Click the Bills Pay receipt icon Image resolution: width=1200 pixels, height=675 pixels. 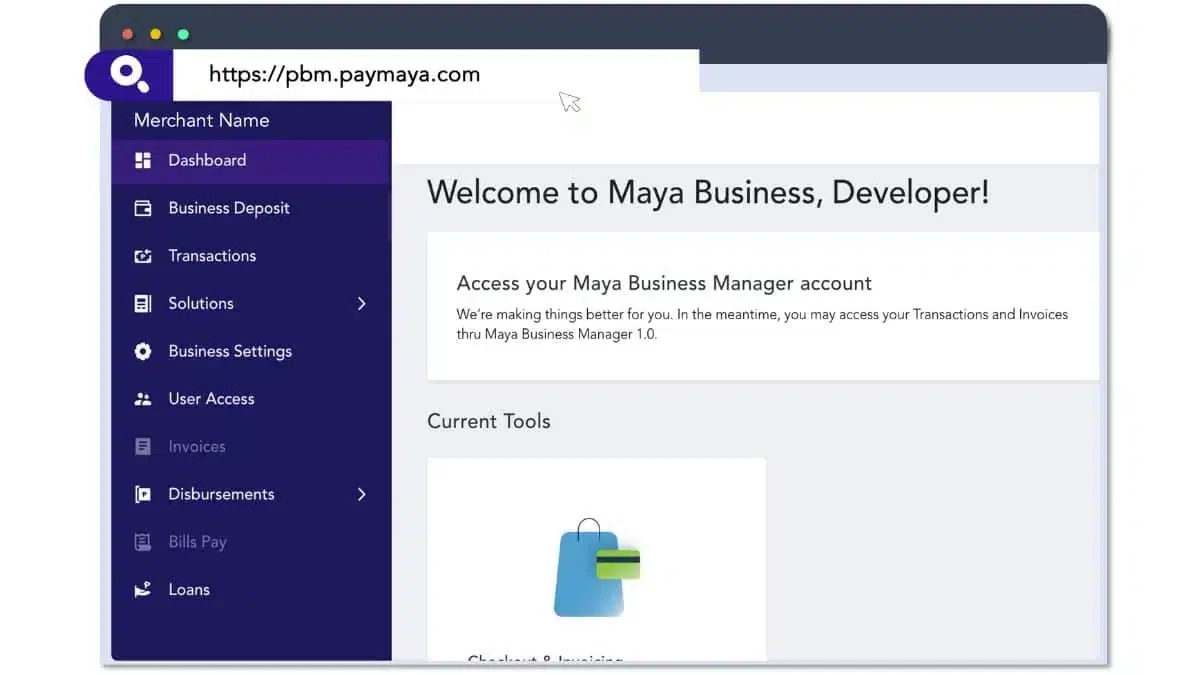click(x=143, y=542)
